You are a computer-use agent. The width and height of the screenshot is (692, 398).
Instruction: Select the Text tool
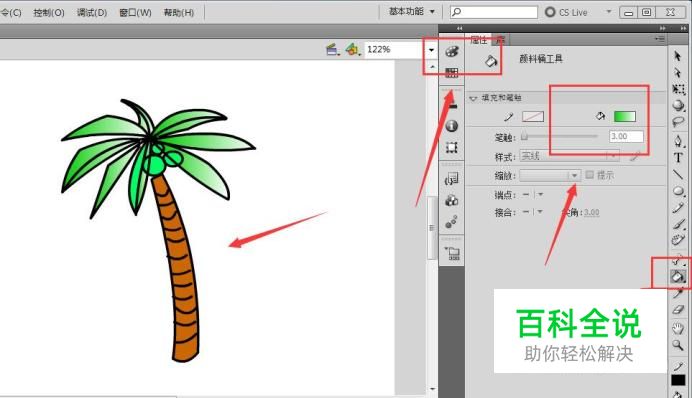[678, 158]
